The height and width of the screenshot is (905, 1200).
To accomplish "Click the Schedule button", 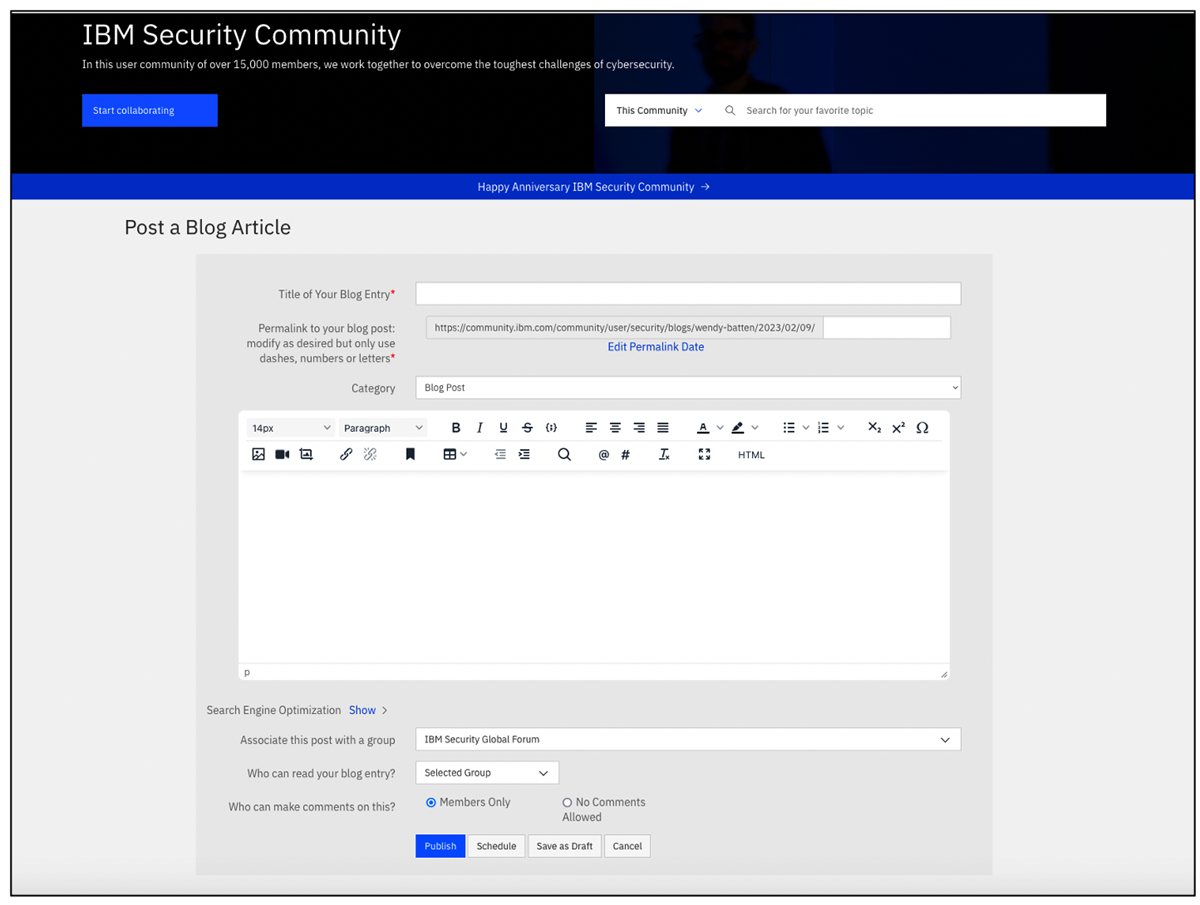I will tap(496, 846).
